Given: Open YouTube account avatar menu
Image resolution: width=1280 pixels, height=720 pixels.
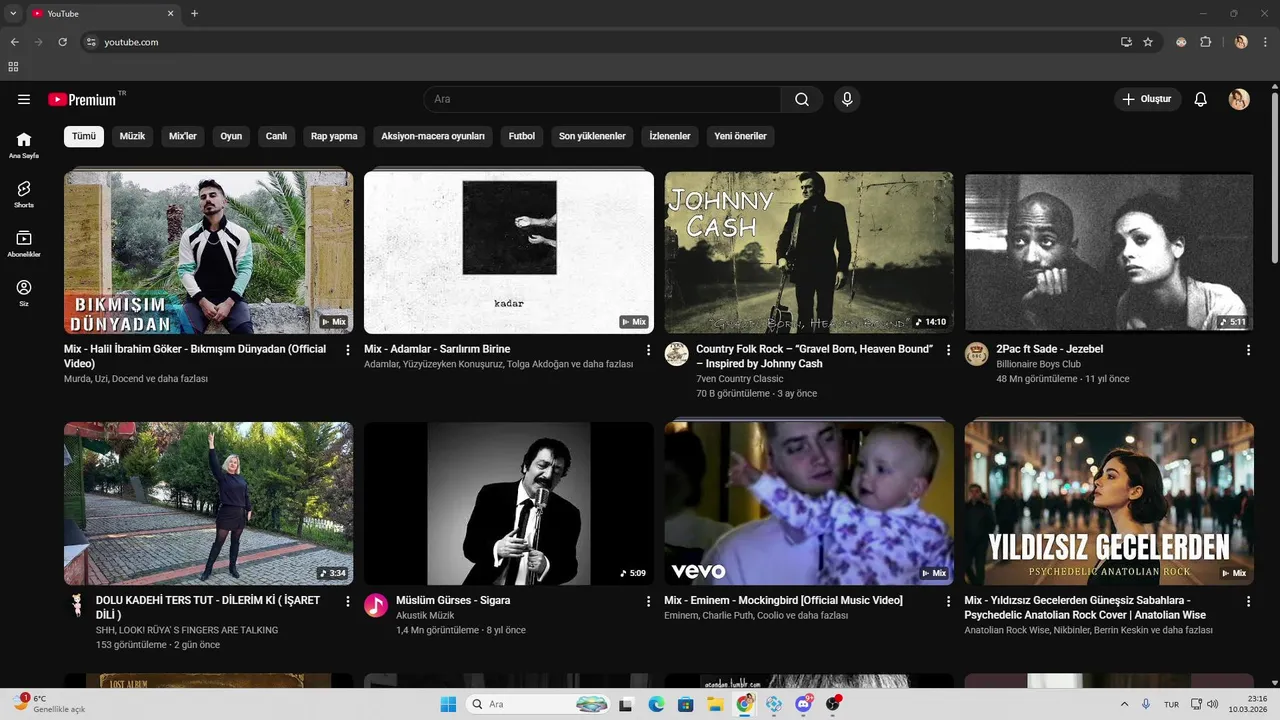Looking at the screenshot, I should point(1239,99).
